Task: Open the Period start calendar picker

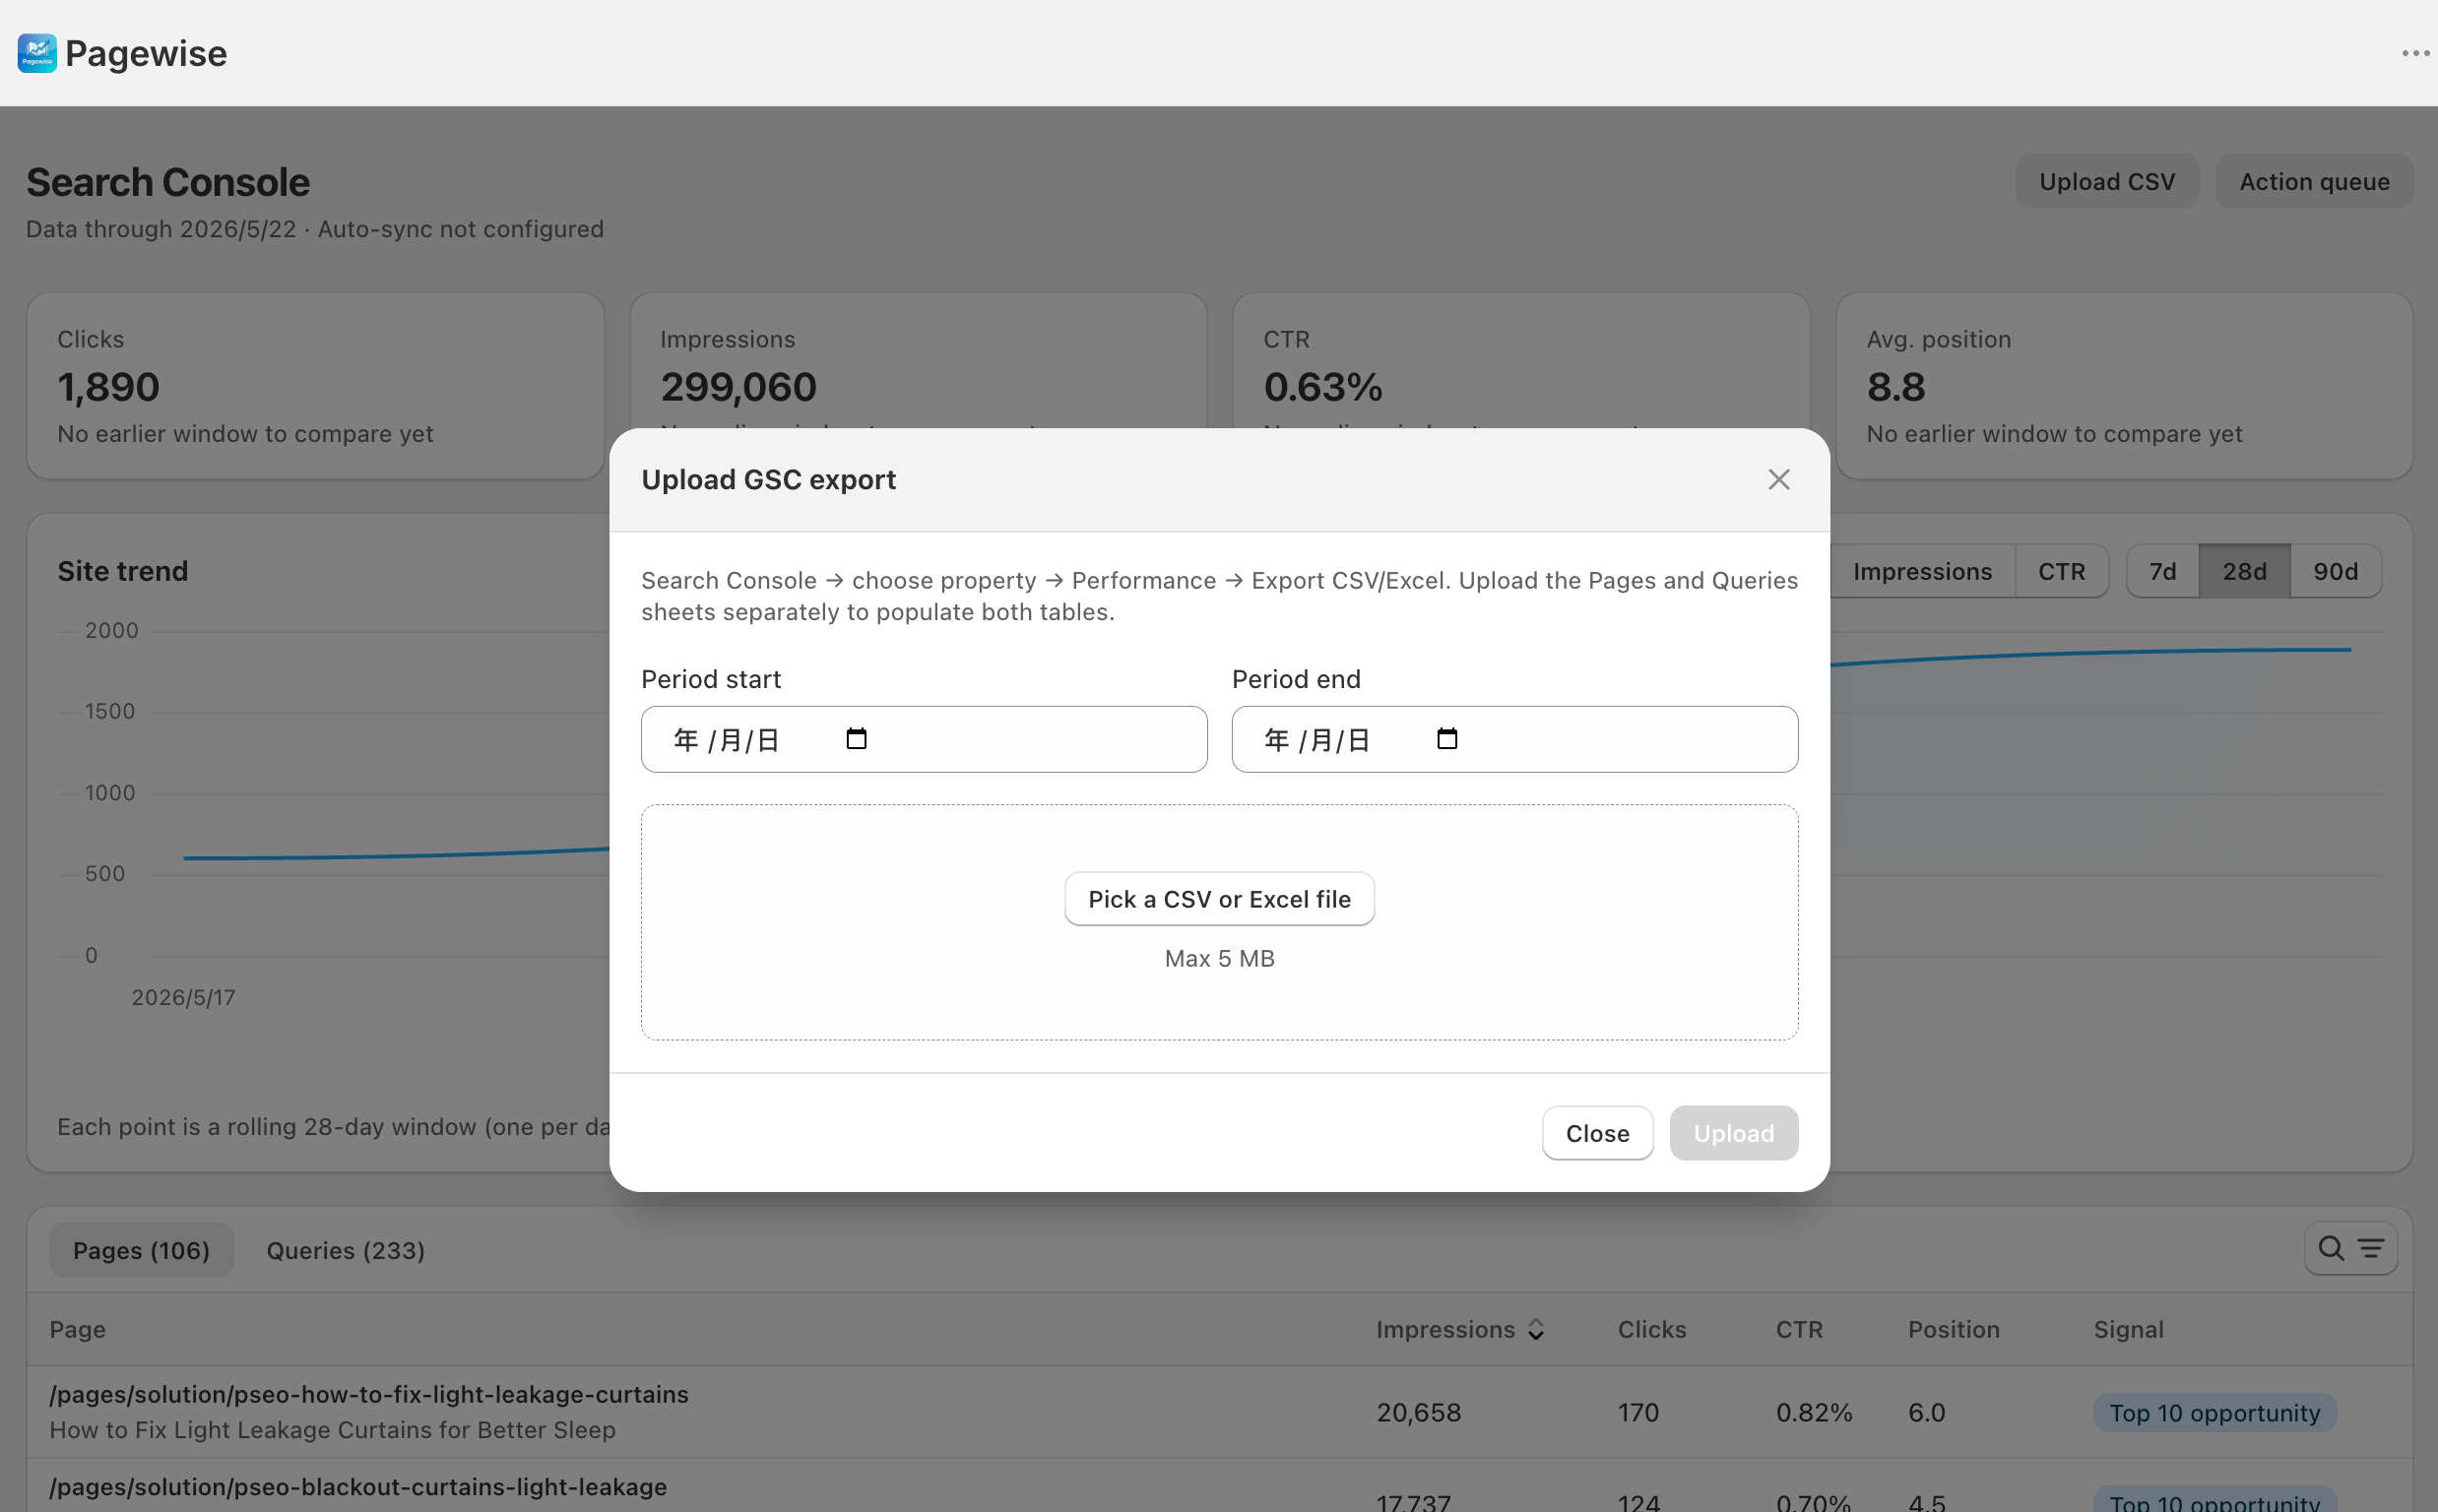Action: 856,739
